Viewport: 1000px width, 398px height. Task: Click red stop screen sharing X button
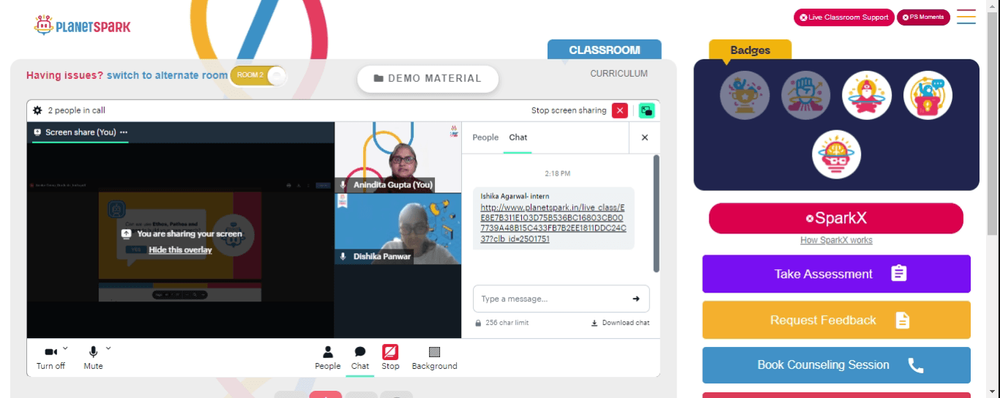click(619, 110)
